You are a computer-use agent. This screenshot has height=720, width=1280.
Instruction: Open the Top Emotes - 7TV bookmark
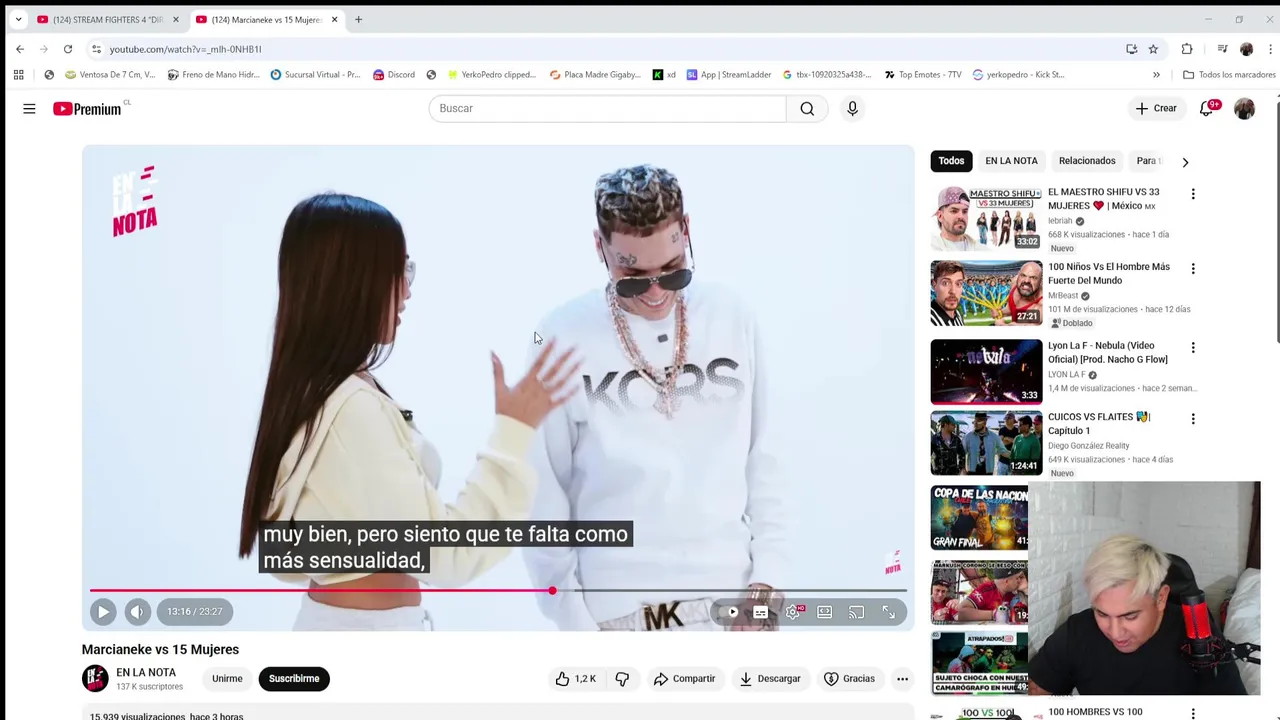click(922, 74)
